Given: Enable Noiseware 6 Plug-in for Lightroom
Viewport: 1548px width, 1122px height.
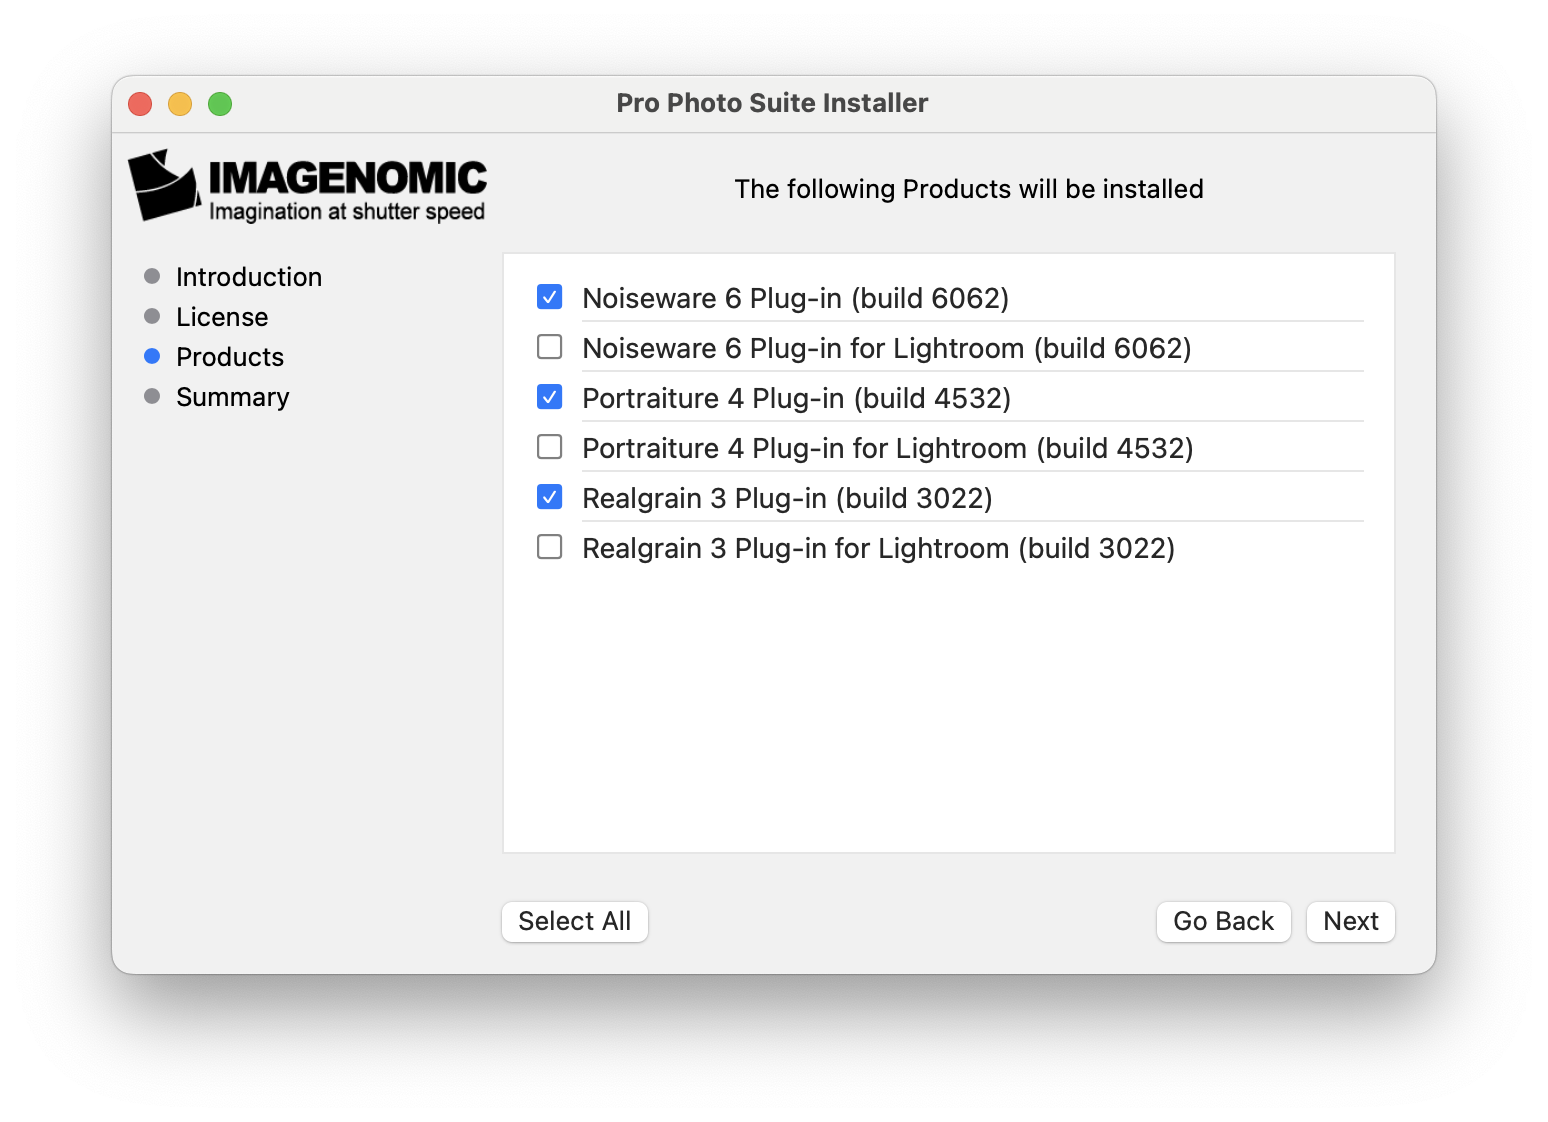Looking at the screenshot, I should pos(549,347).
